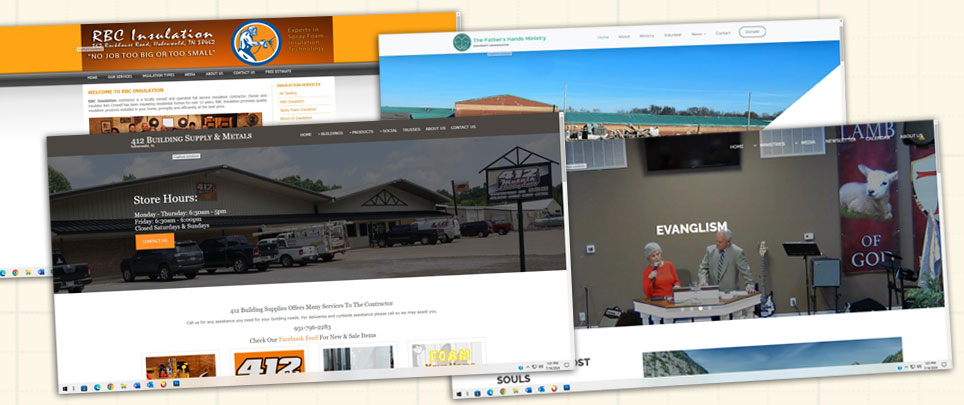The image size is (964, 405).
Task: Expand Products menu on 412 Building Supply site
Action: coord(362,131)
